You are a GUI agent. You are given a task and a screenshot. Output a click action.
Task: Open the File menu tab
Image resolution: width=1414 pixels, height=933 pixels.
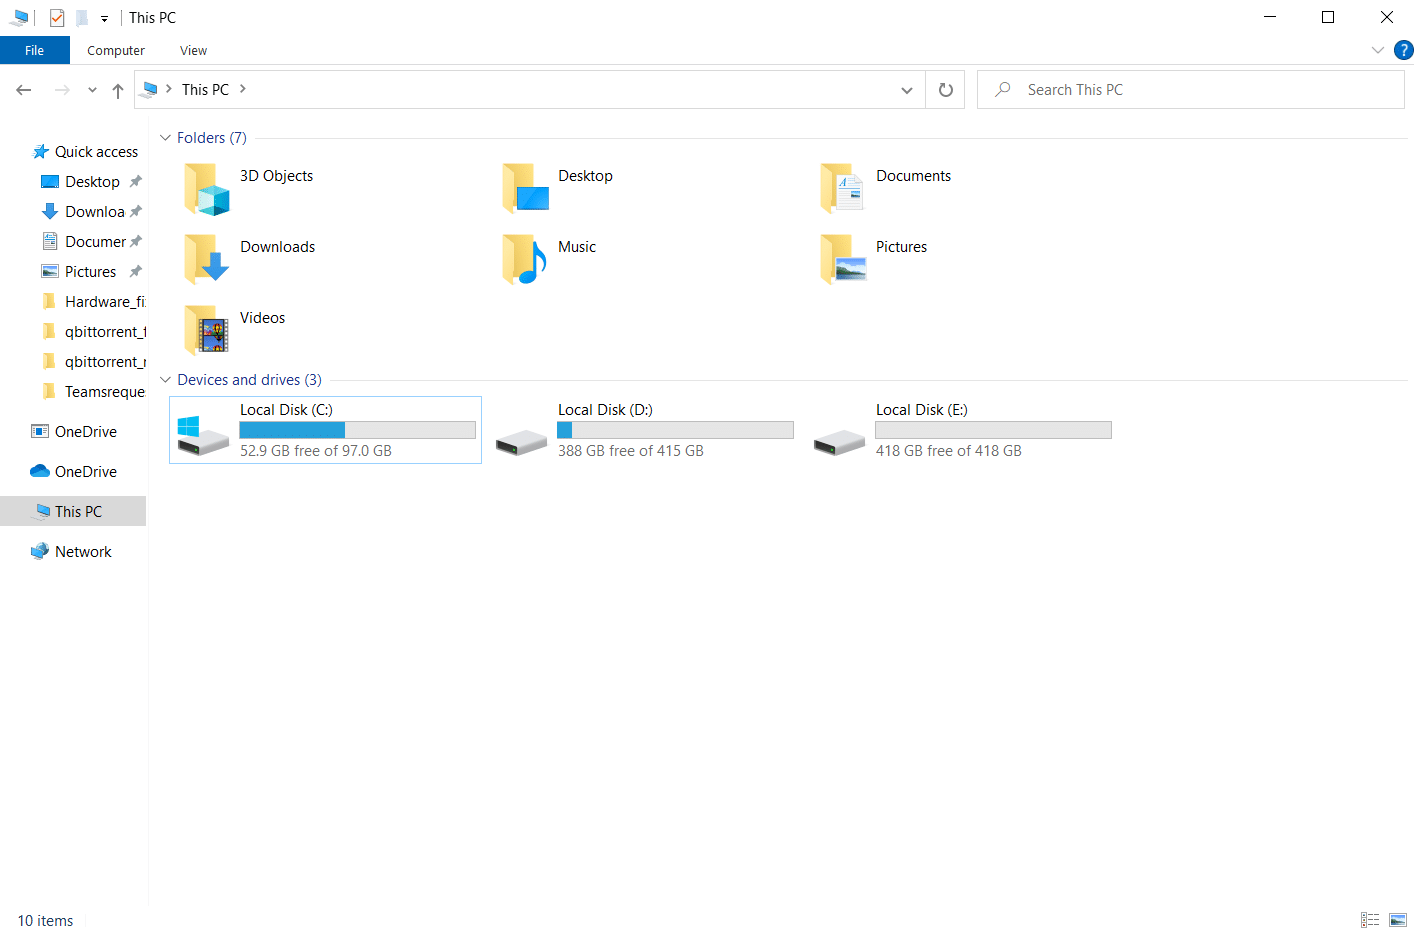click(35, 50)
